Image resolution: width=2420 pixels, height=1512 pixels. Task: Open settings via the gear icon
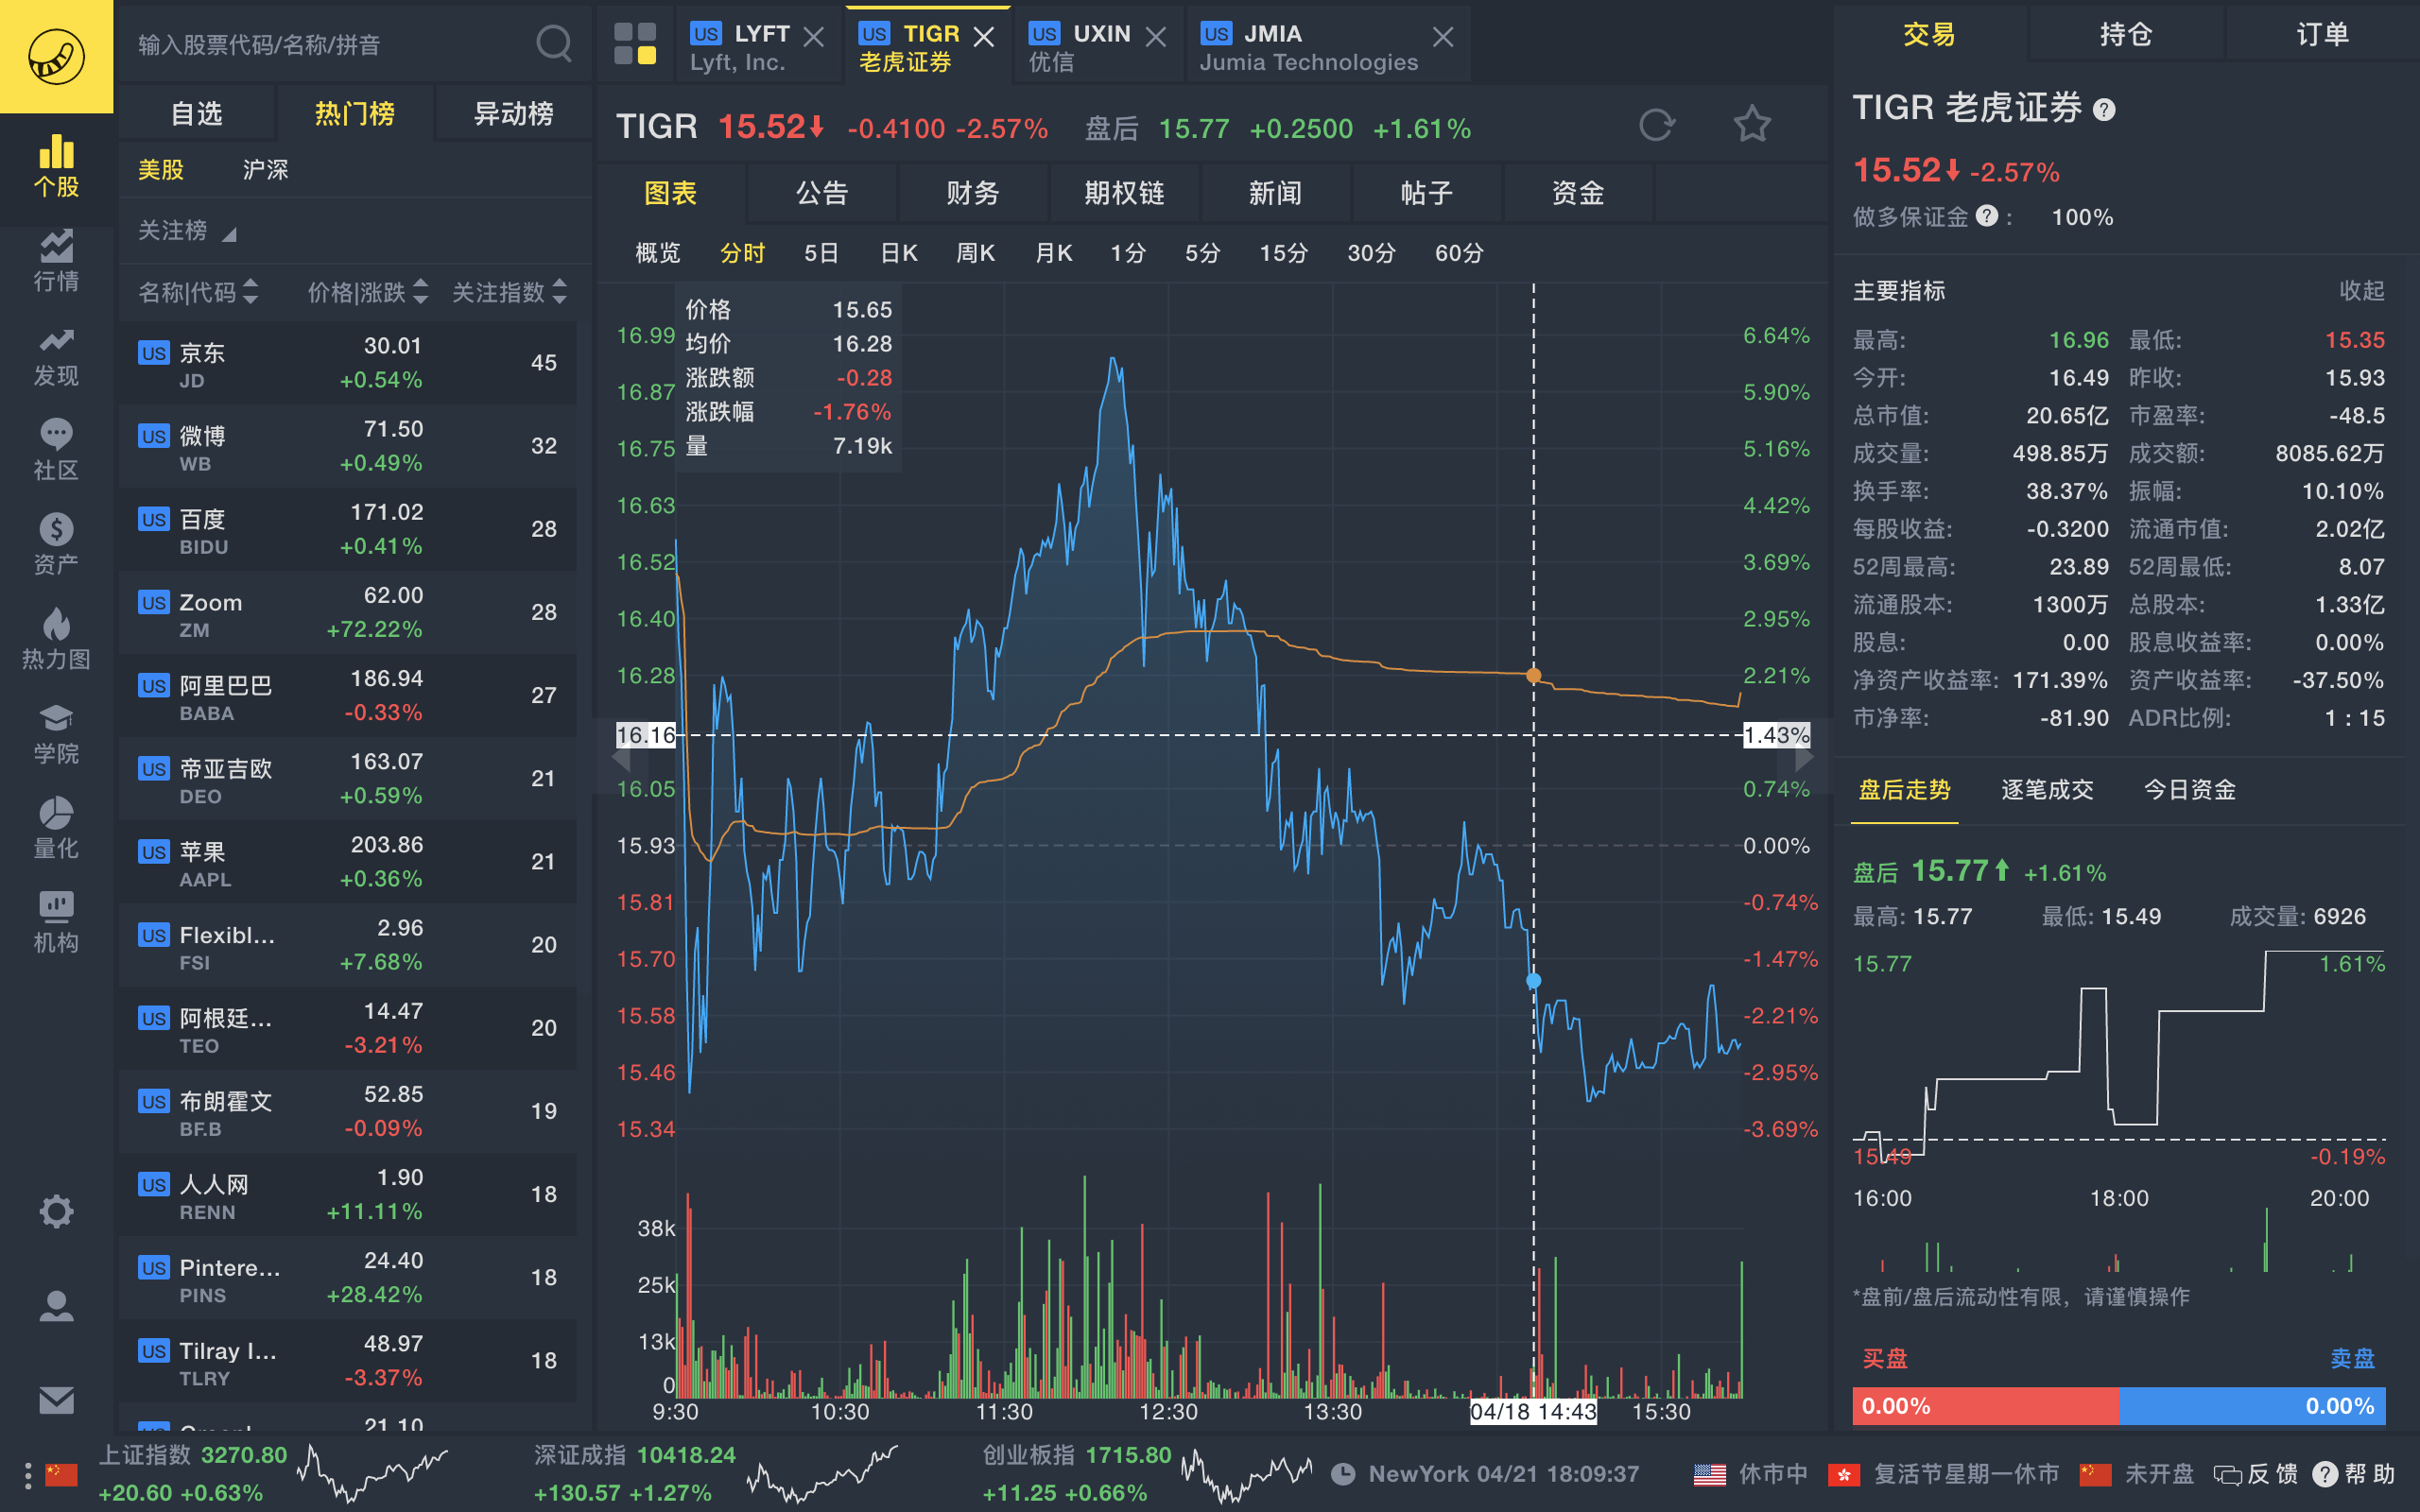[x=56, y=1211]
